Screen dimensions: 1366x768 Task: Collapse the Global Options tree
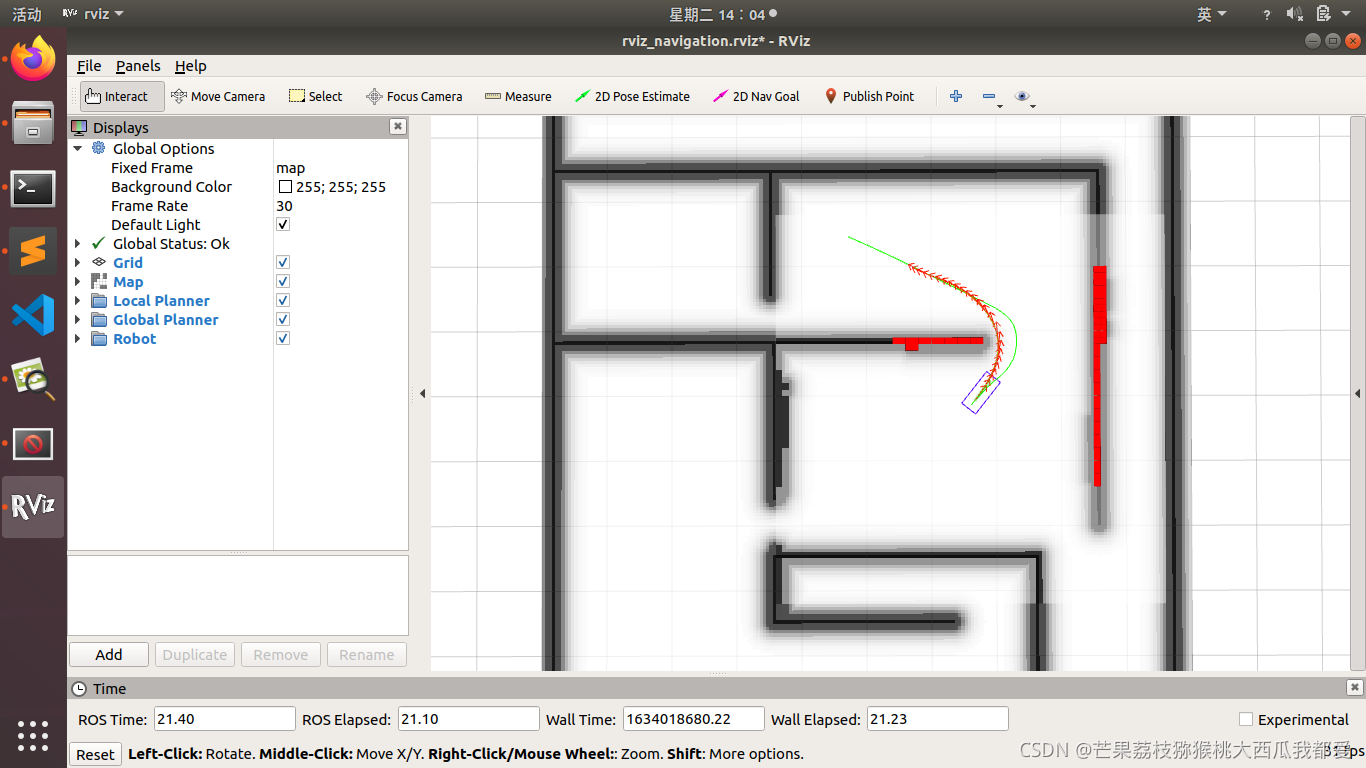coord(78,148)
